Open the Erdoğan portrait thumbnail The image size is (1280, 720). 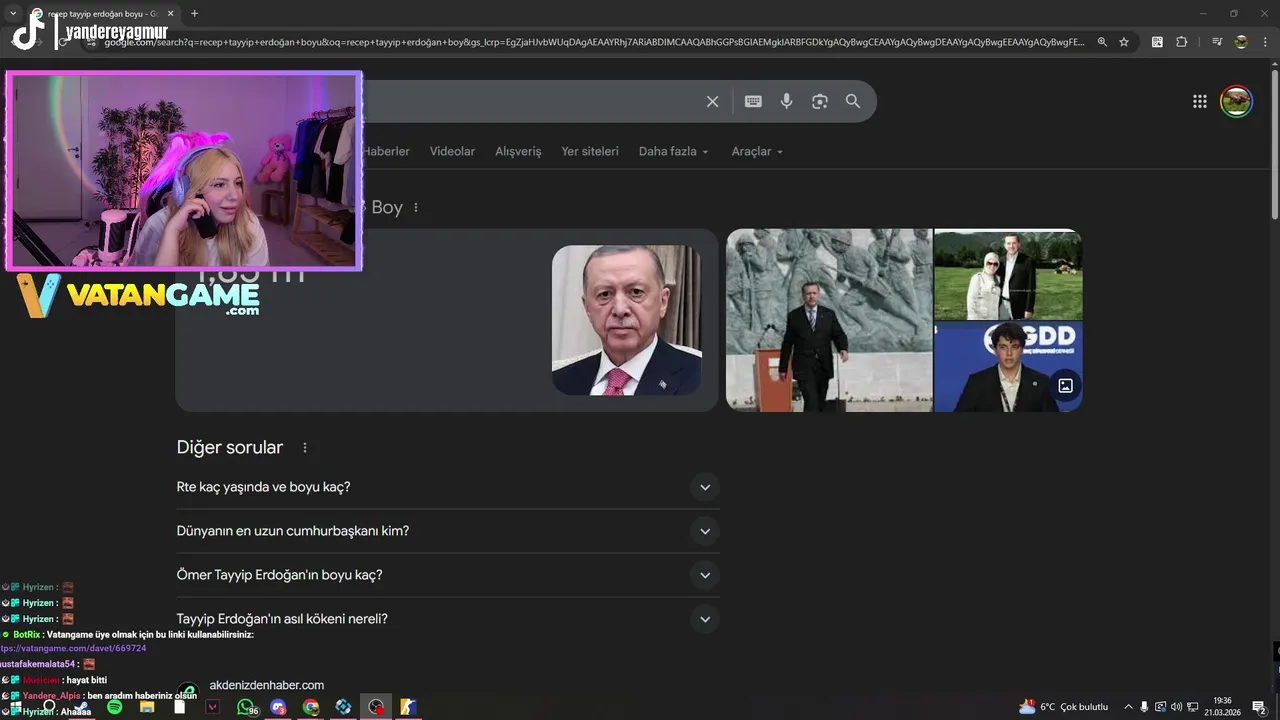click(x=627, y=320)
